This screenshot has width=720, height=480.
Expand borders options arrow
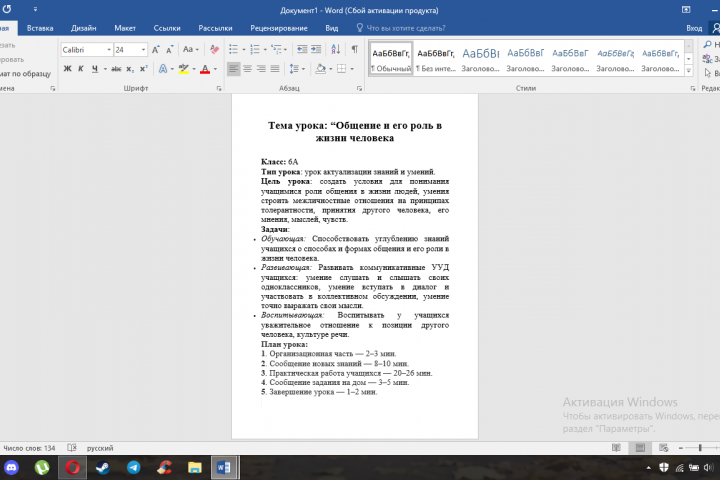352,69
